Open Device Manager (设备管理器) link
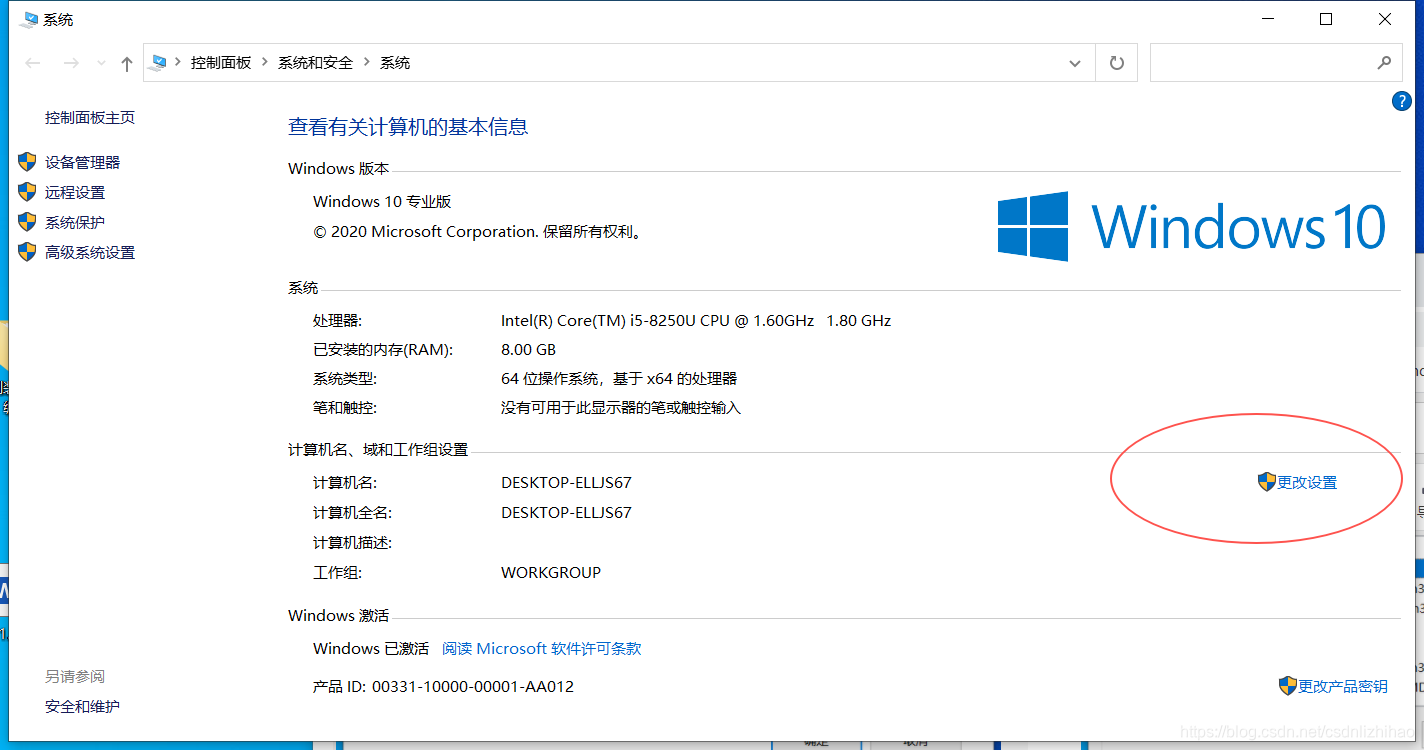This screenshot has height=750, width=1424. pyautogui.click(x=82, y=162)
